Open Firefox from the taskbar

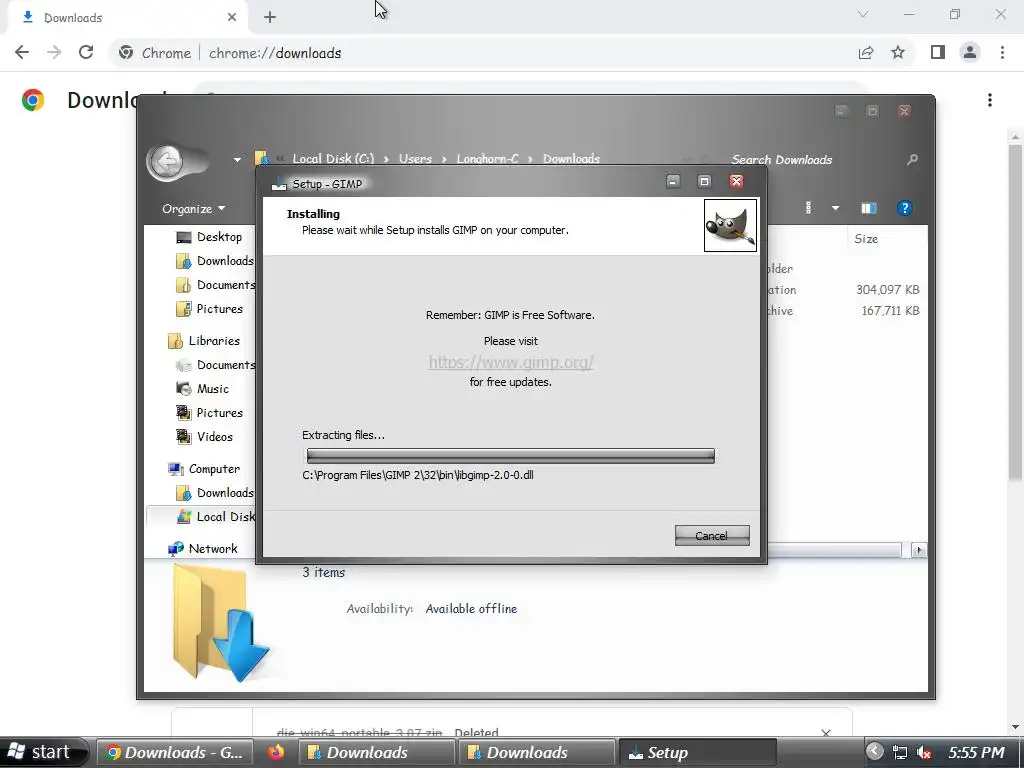(x=276, y=752)
